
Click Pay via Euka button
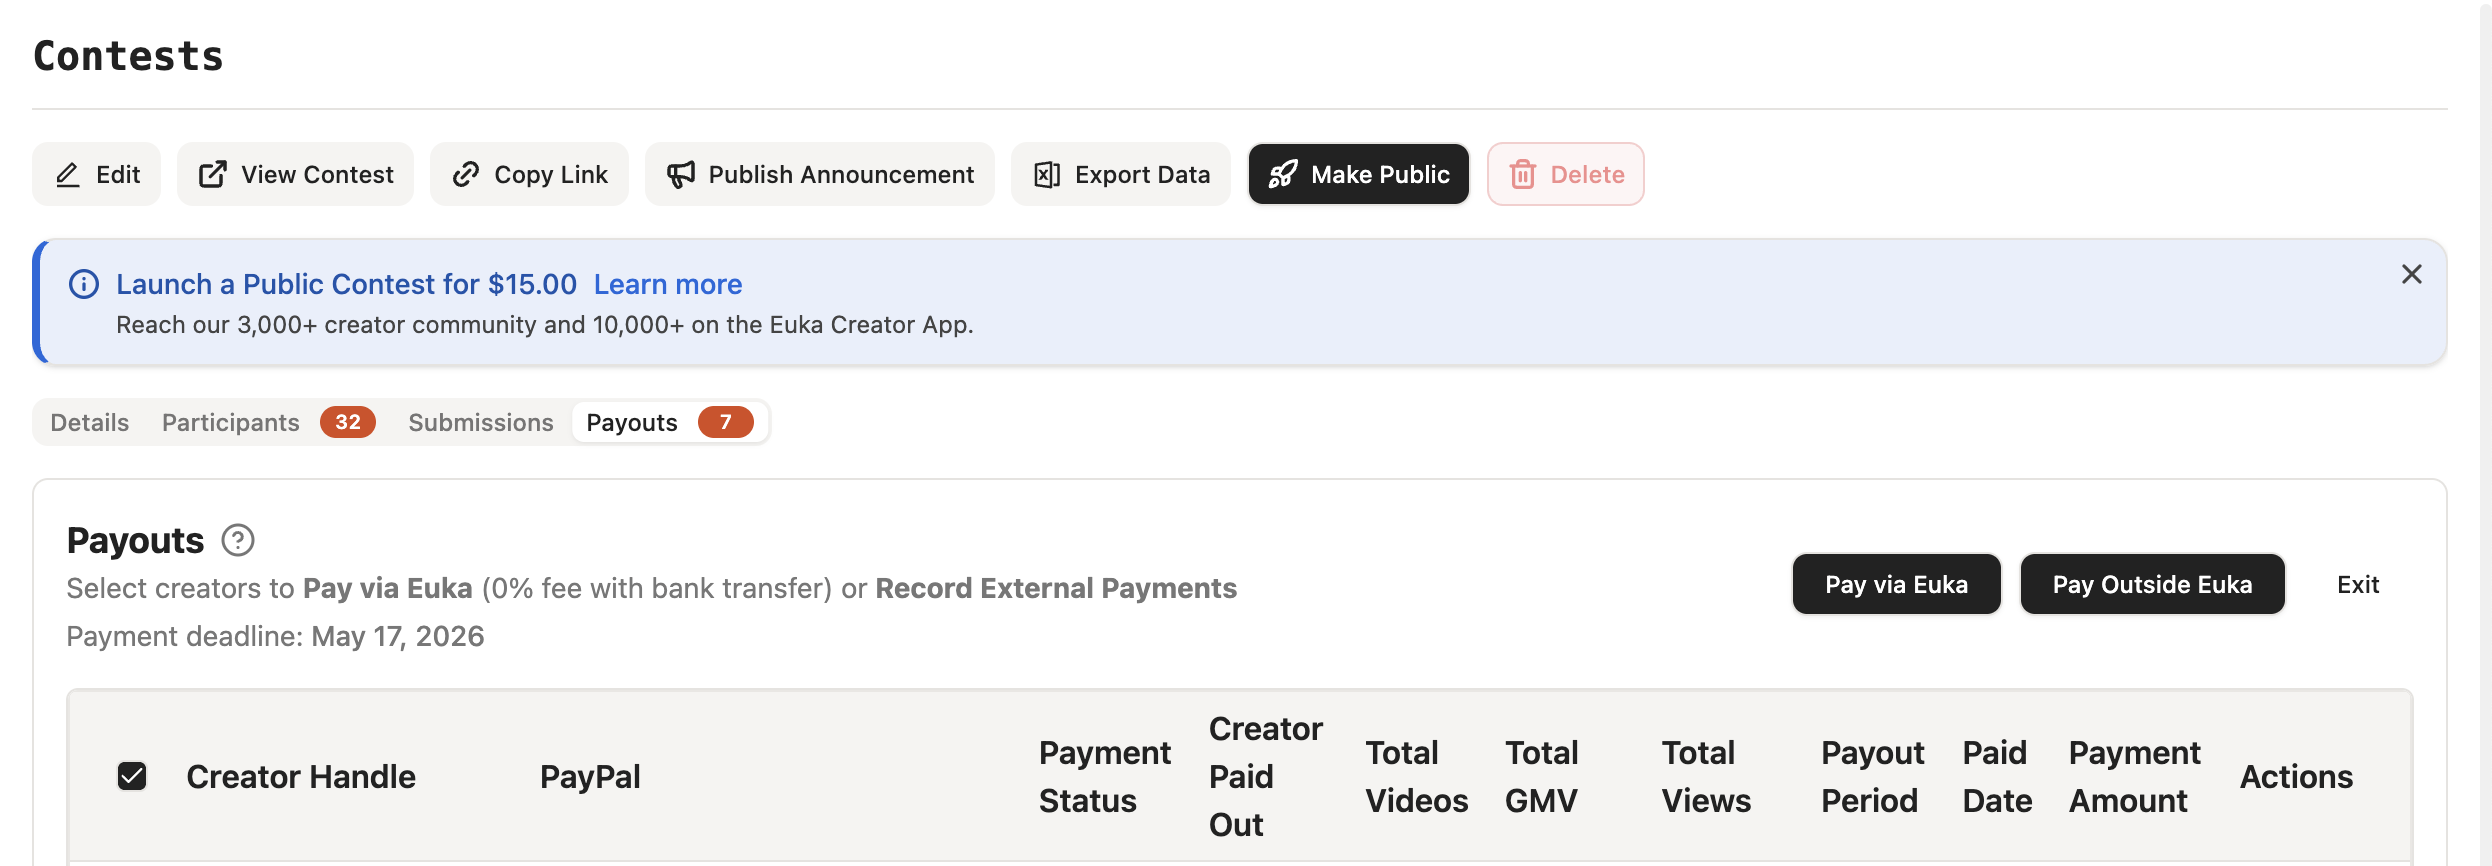(x=1896, y=584)
